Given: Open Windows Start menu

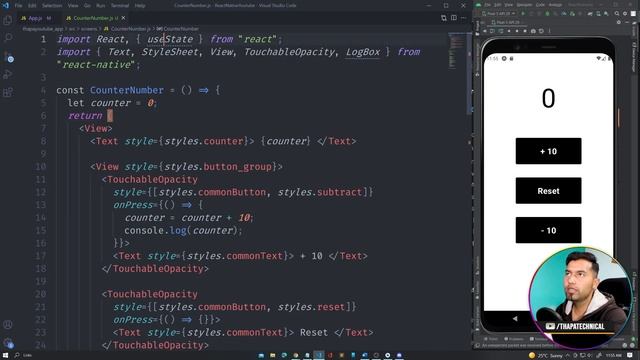Looking at the screenshot, I should tap(5, 355).
